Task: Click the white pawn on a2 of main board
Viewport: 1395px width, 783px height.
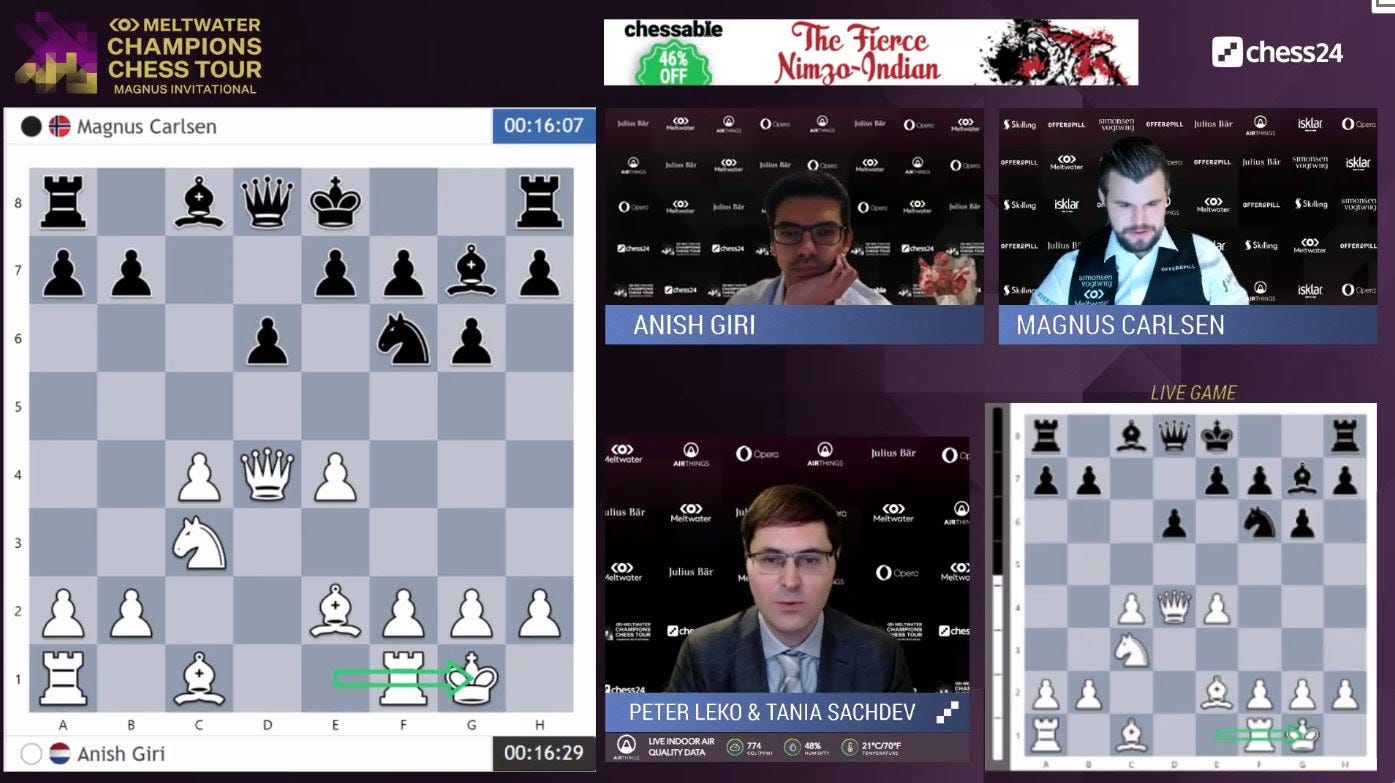Action: tap(63, 613)
